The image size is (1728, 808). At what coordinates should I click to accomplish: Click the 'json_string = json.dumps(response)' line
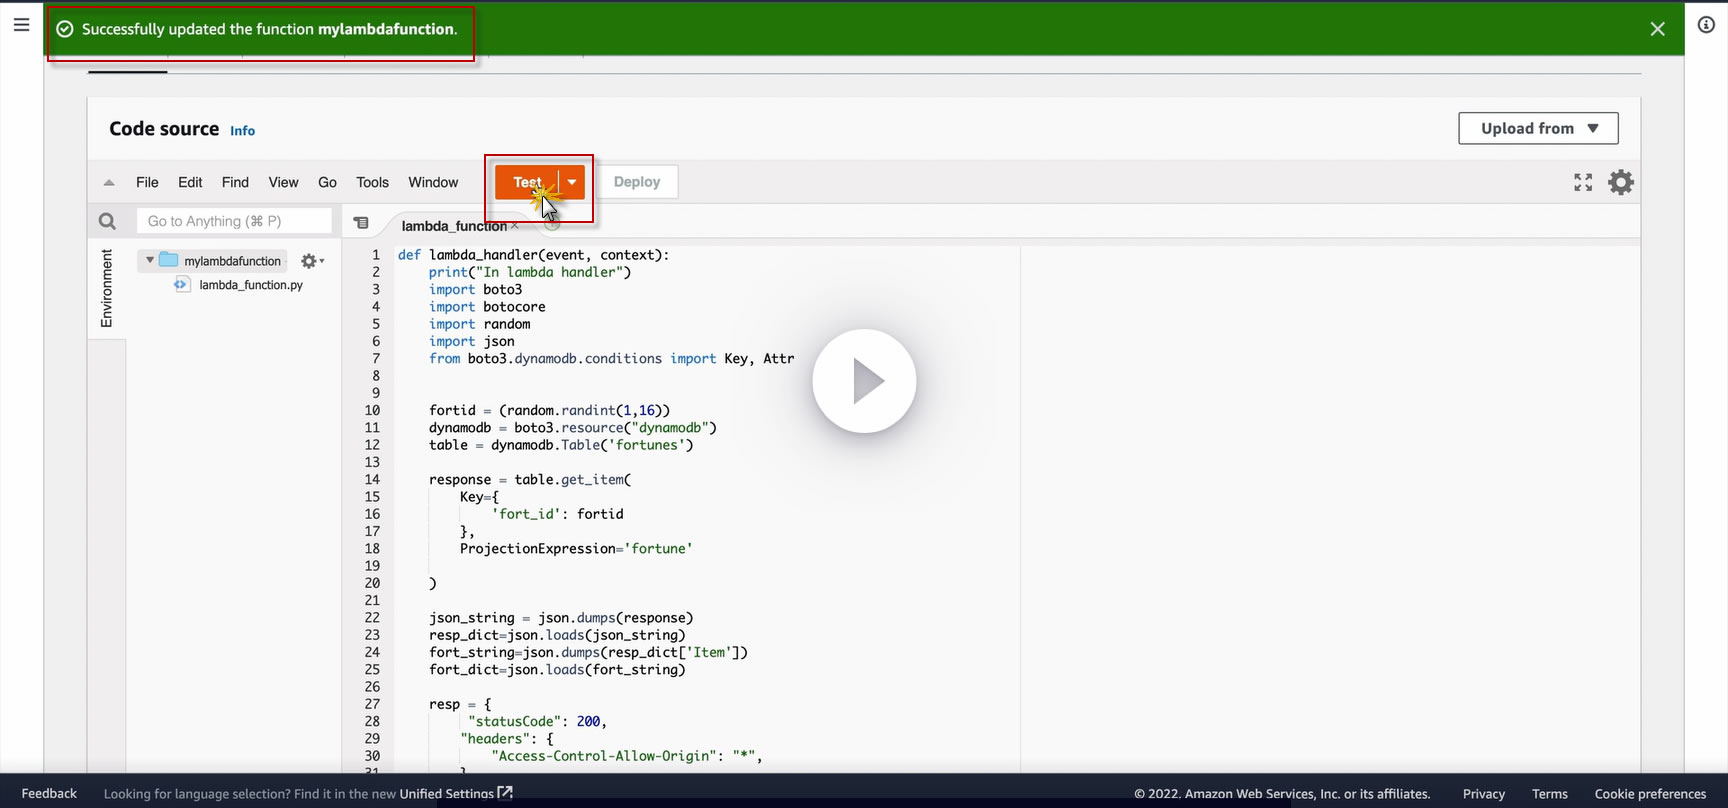tap(561, 618)
